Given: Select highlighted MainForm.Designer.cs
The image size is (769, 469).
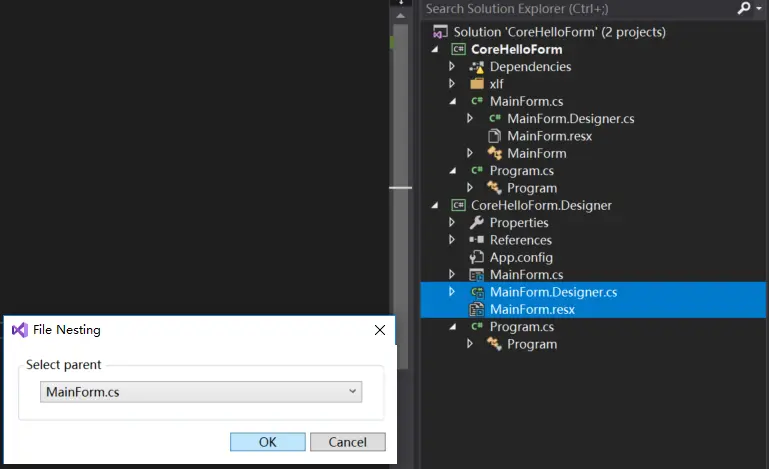Looking at the screenshot, I should coord(553,292).
